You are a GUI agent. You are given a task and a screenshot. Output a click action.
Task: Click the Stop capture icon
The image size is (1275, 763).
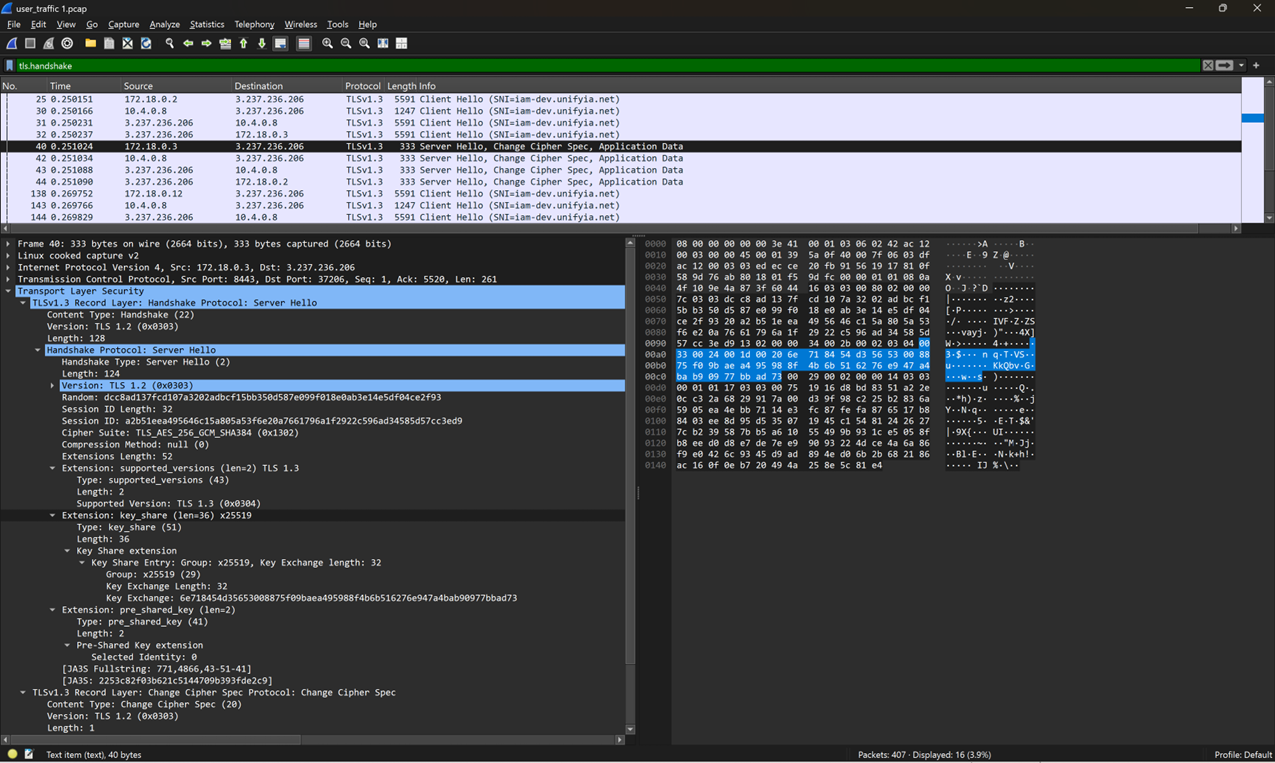coord(29,43)
